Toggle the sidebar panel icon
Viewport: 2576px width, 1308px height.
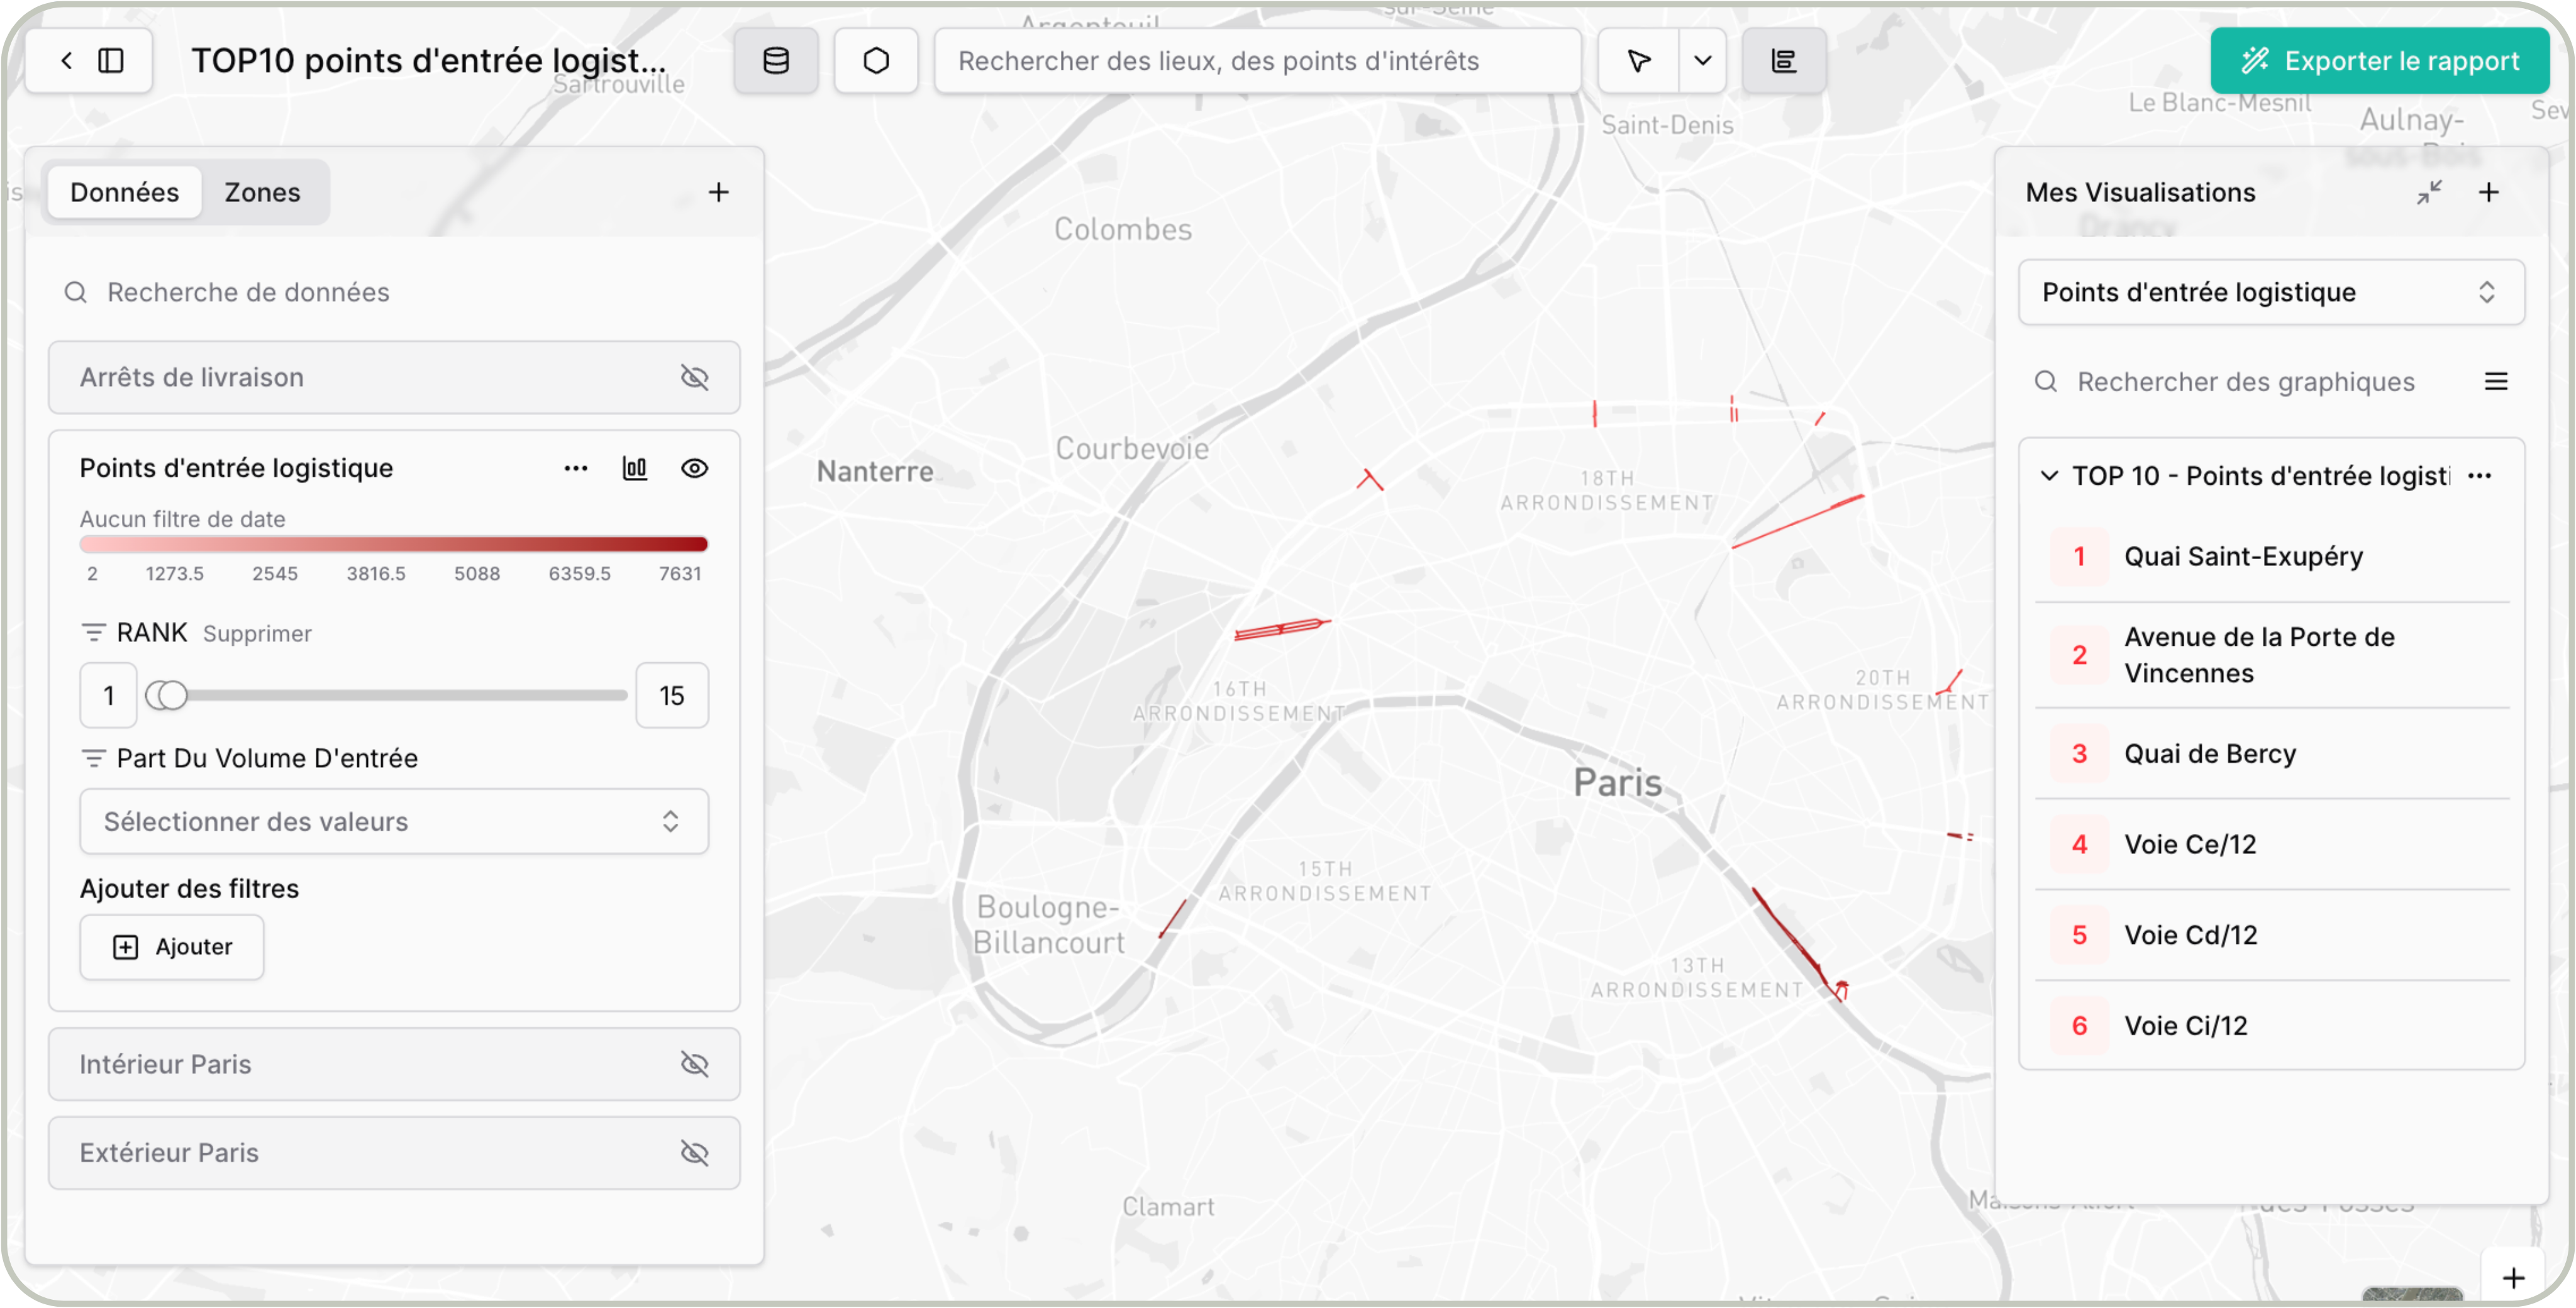[x=111, y=61]
